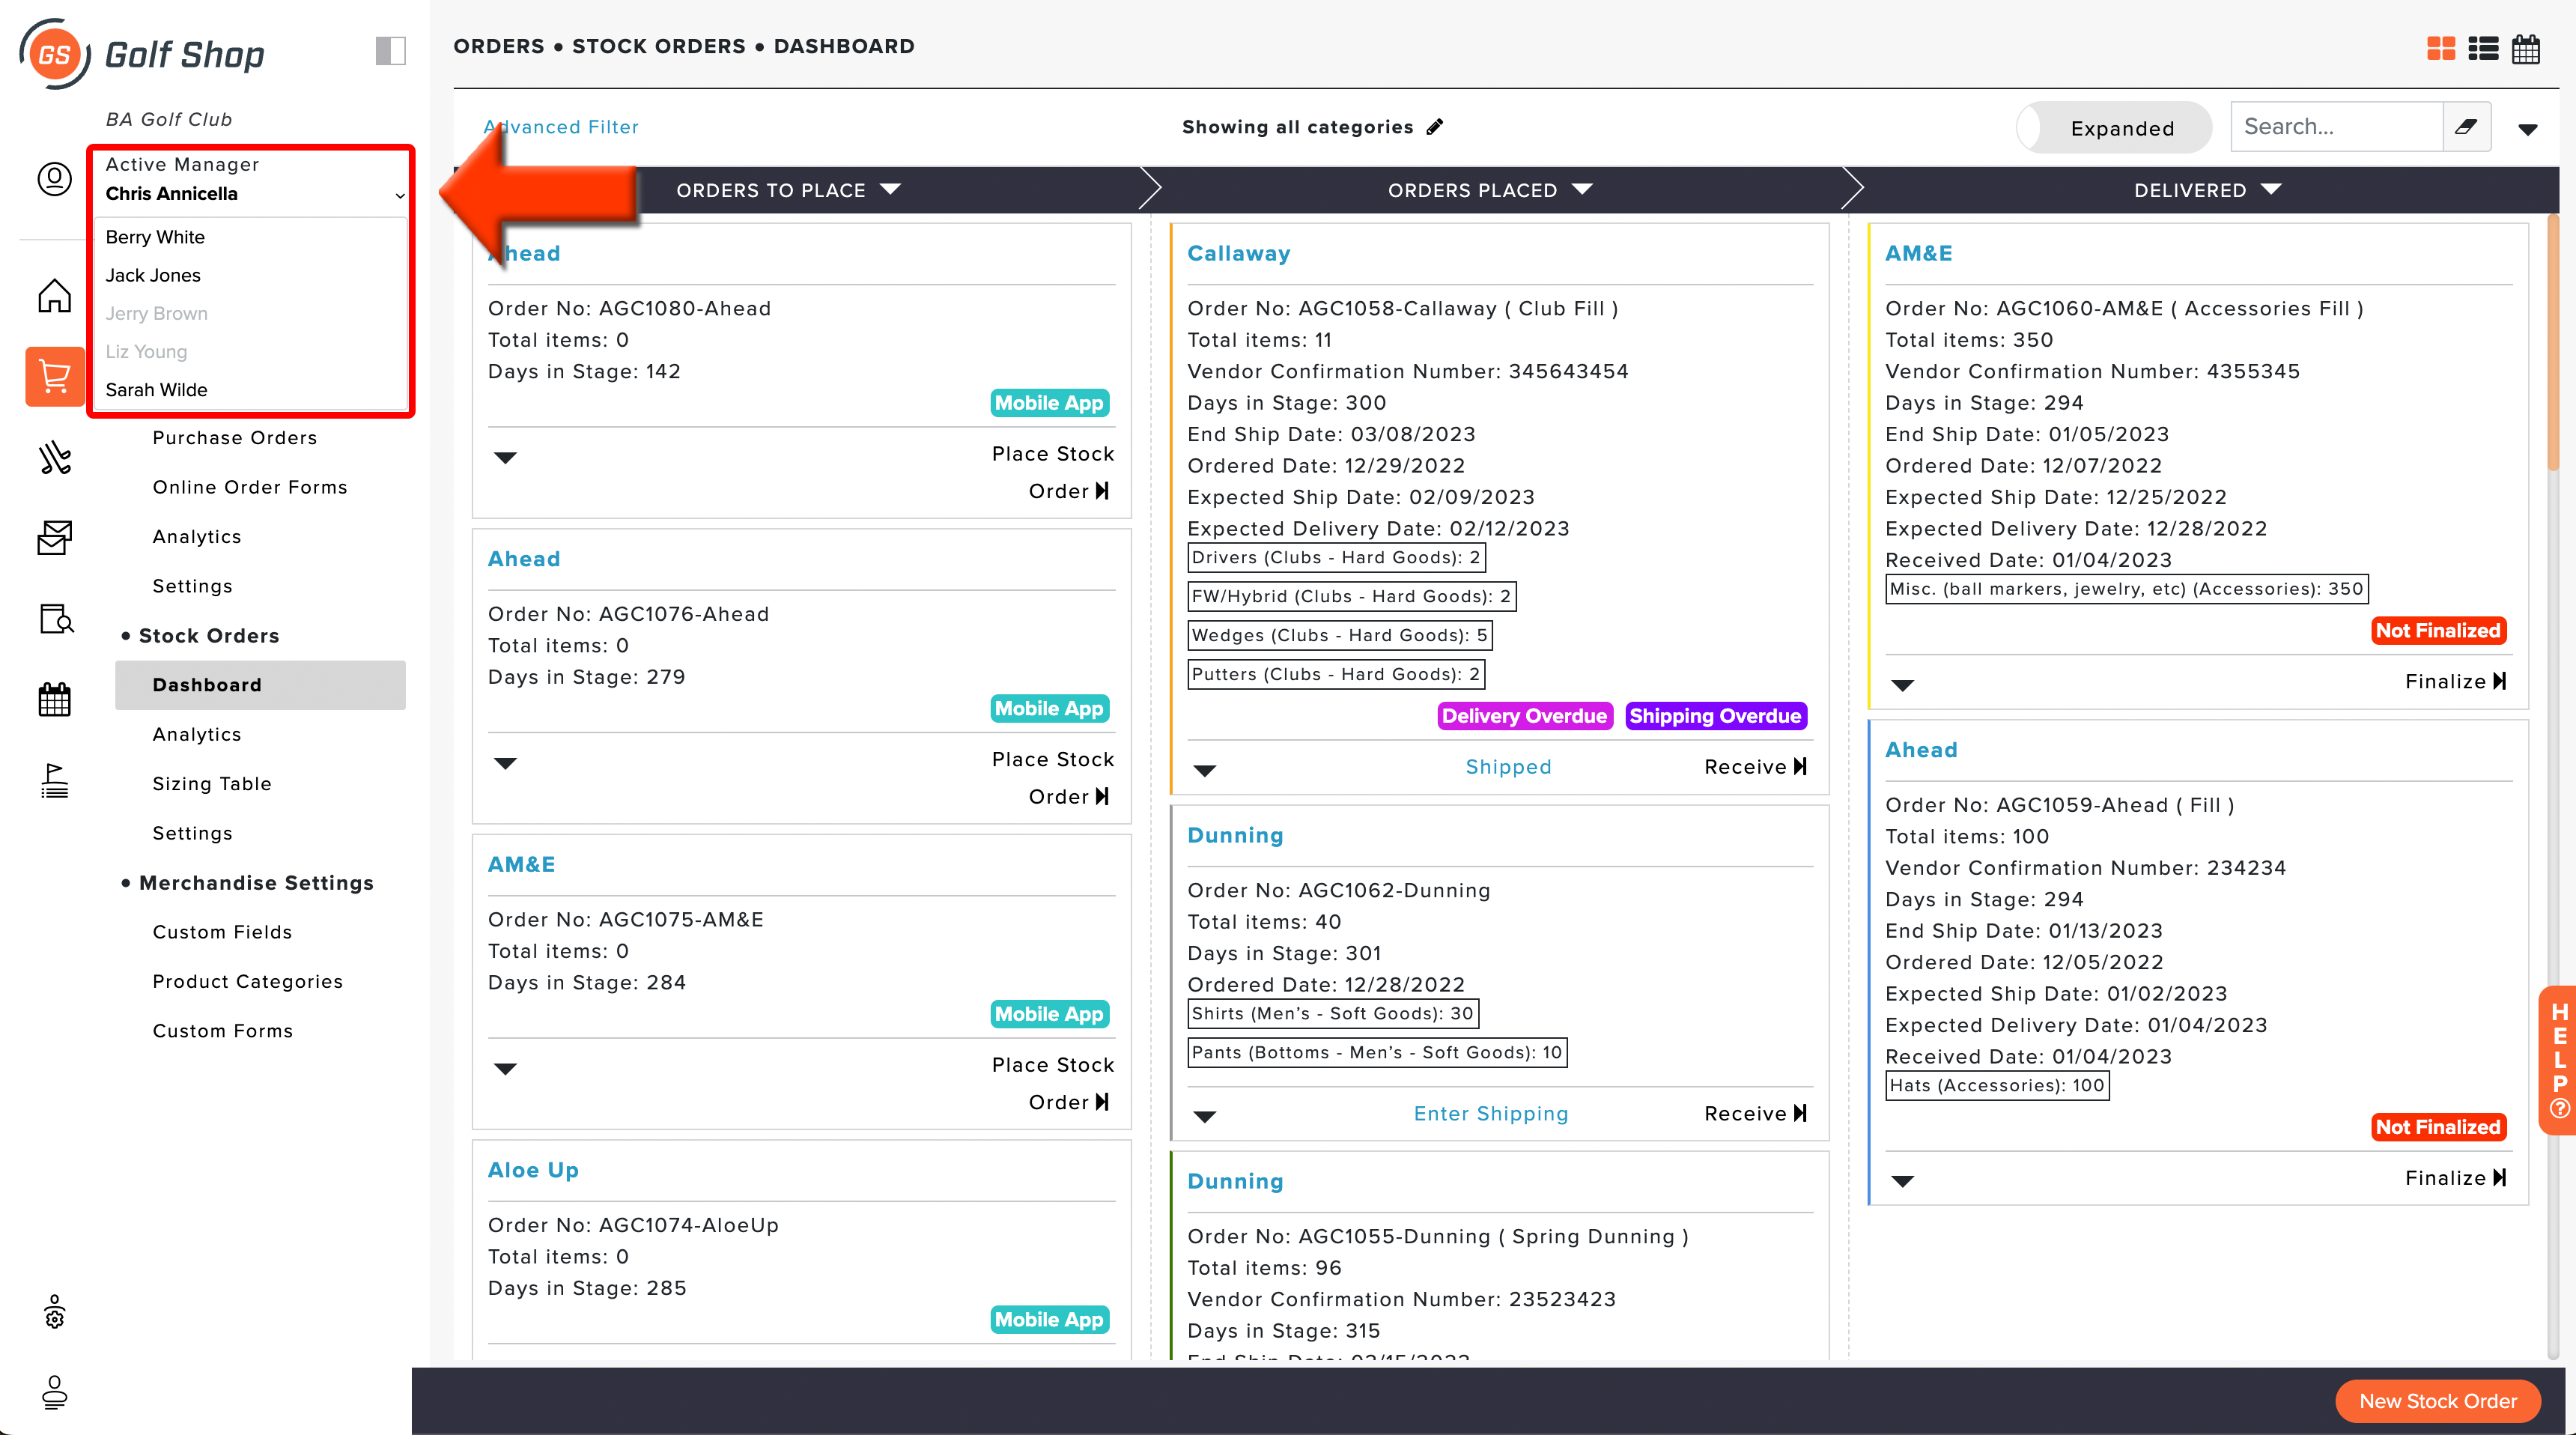This screenshot has width=2576, height=1435.
Task: Select Berry White as manager
Action: [x=155, y=237]
